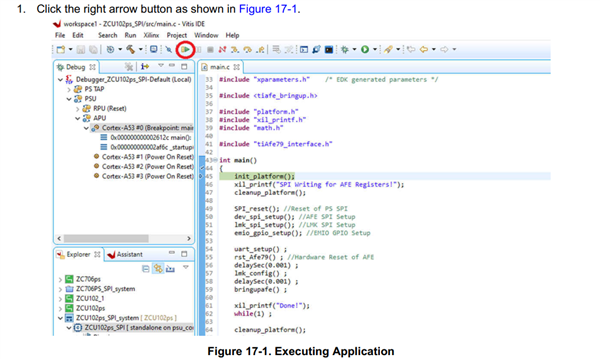Image resolution: width=600 pixels, height=360 pixels.
Task: Collapse the PSU tree node
Action: pos(69,99)
